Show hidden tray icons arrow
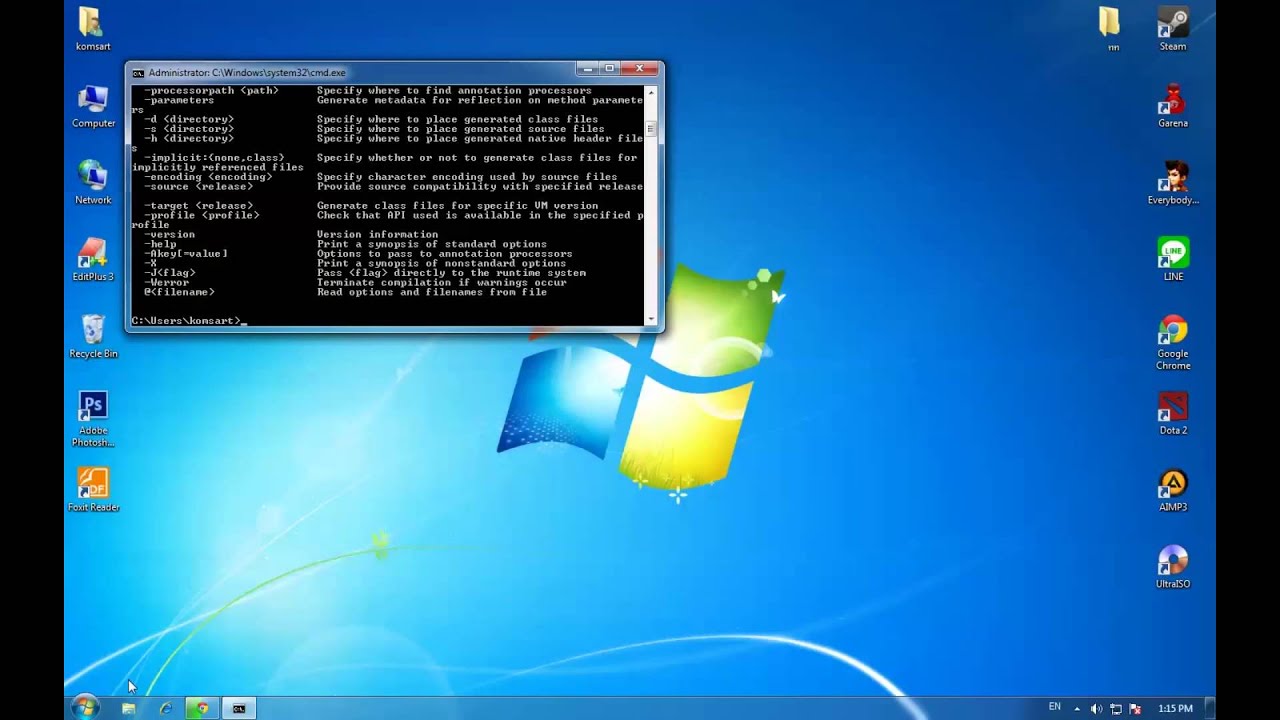 click(x=1077, y=709)
